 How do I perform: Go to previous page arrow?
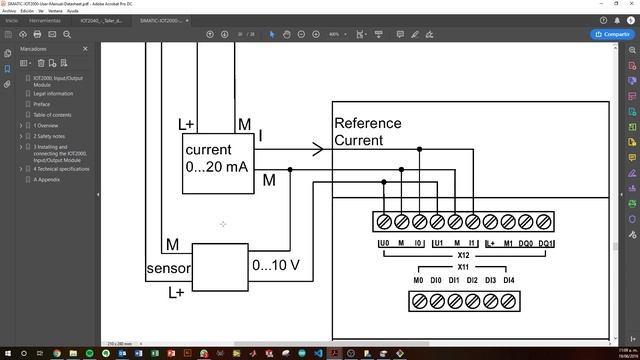click(x=210, y=35)
